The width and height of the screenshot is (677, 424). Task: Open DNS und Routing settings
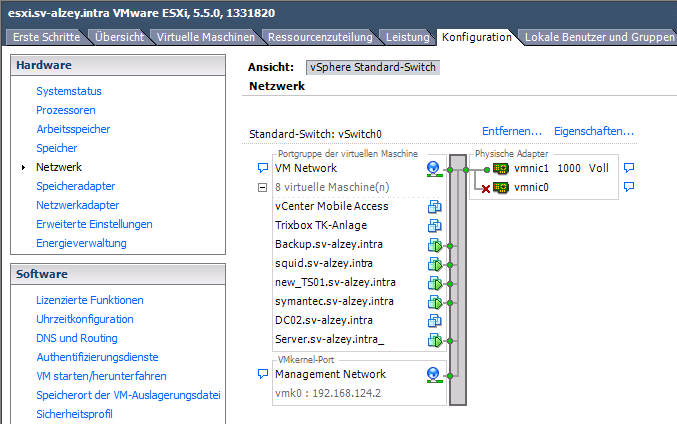pos(77,338)
